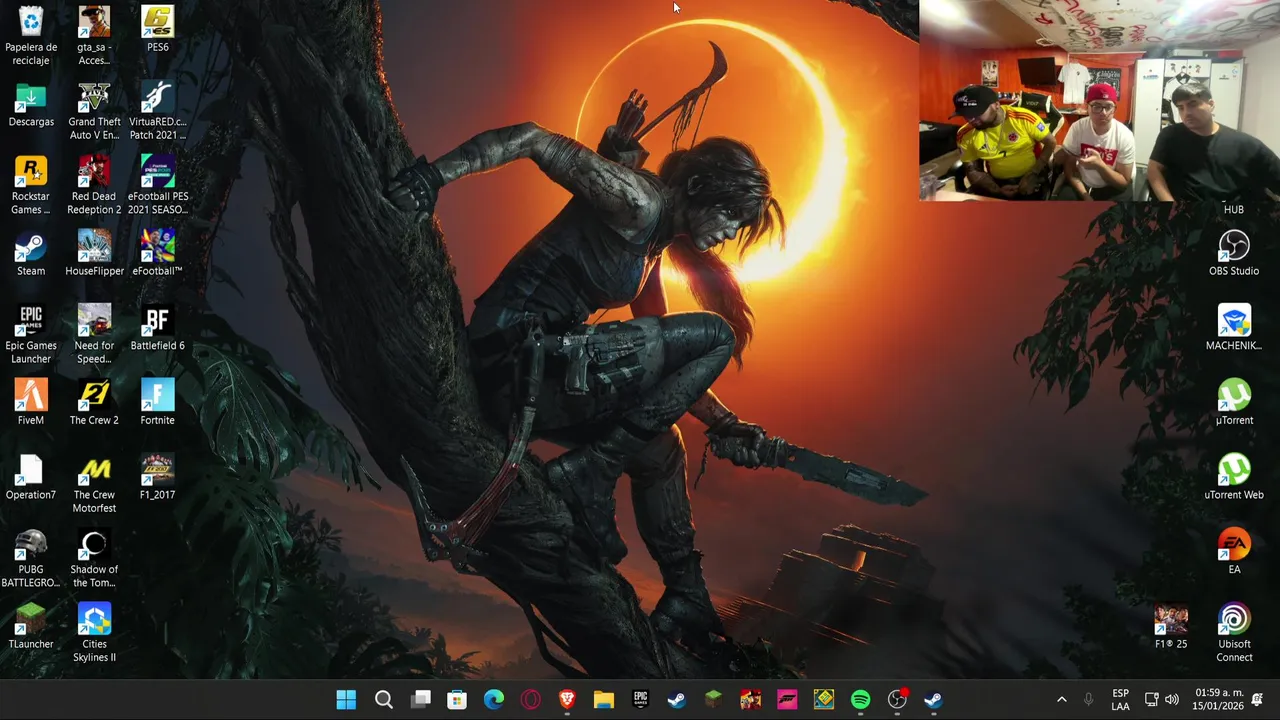Open the network status tray icon

[x=1151, y=700]
